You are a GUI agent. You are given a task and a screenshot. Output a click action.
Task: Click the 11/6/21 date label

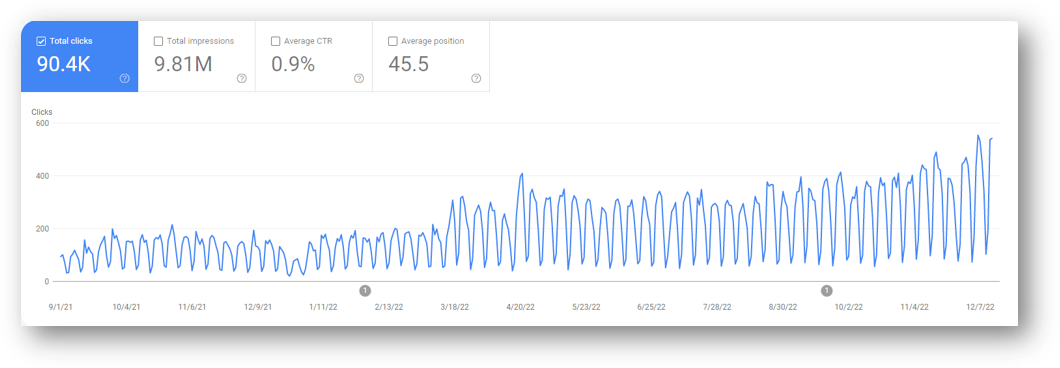(192, 307)
